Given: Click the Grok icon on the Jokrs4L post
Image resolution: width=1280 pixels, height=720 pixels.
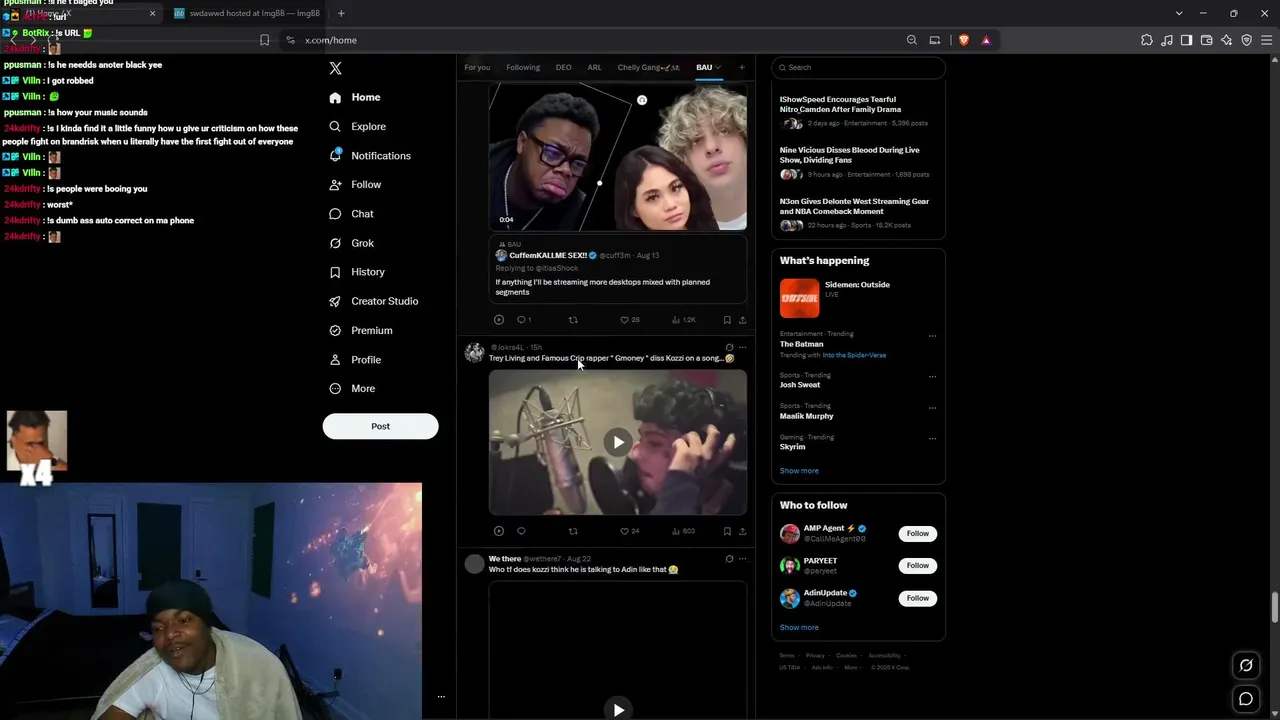Looking at the screenshot, I should 729,347.
